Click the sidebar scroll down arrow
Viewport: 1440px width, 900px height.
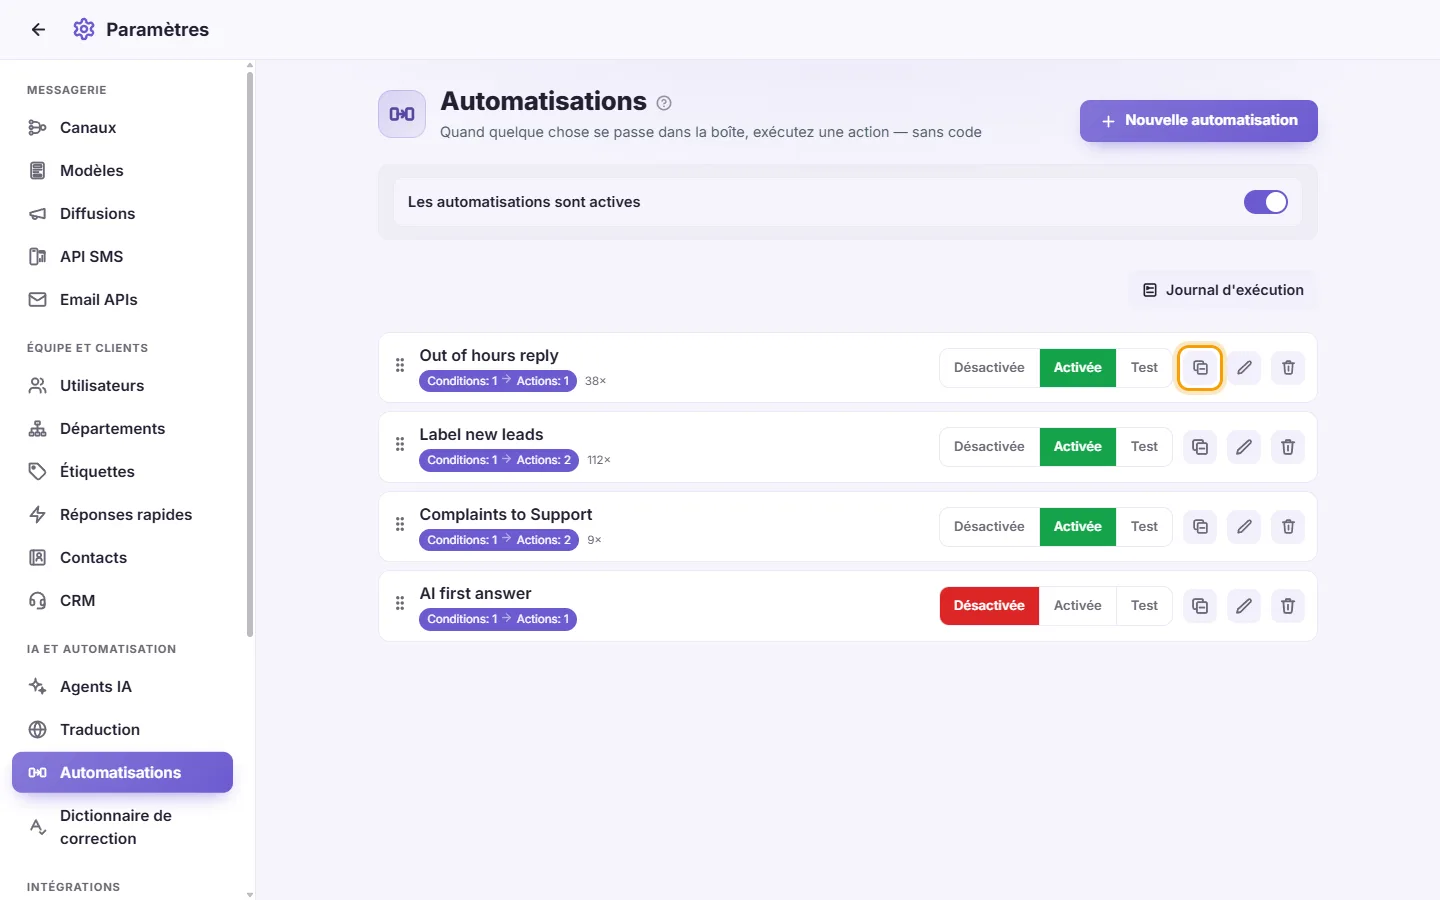(x=250, y=894)
